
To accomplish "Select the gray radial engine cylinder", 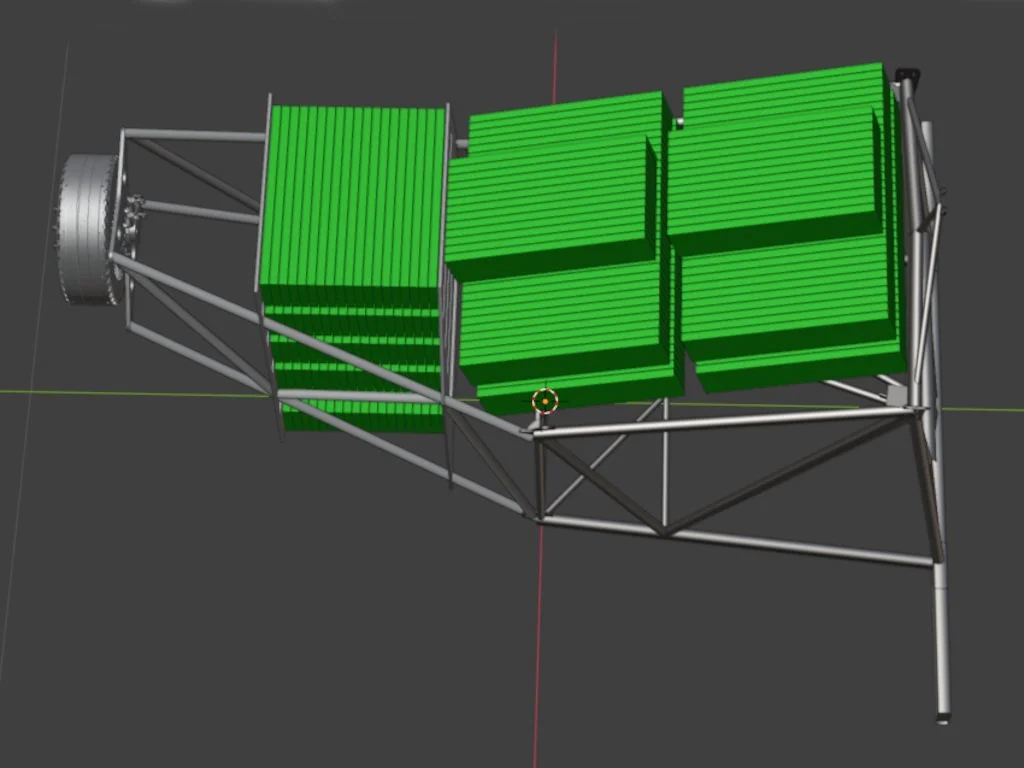I will pyautogui.click(x=88, y=230).
